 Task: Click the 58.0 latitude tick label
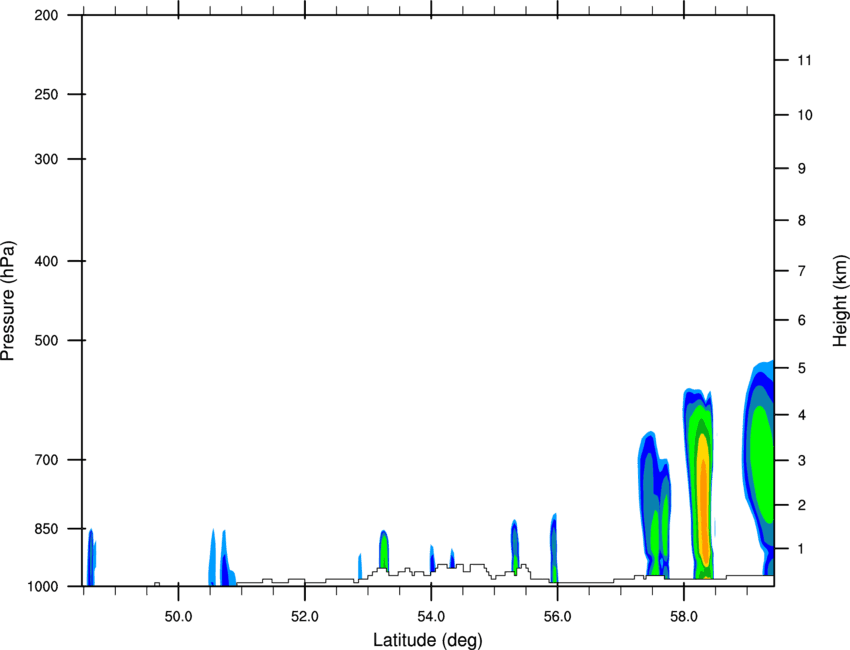684,617
